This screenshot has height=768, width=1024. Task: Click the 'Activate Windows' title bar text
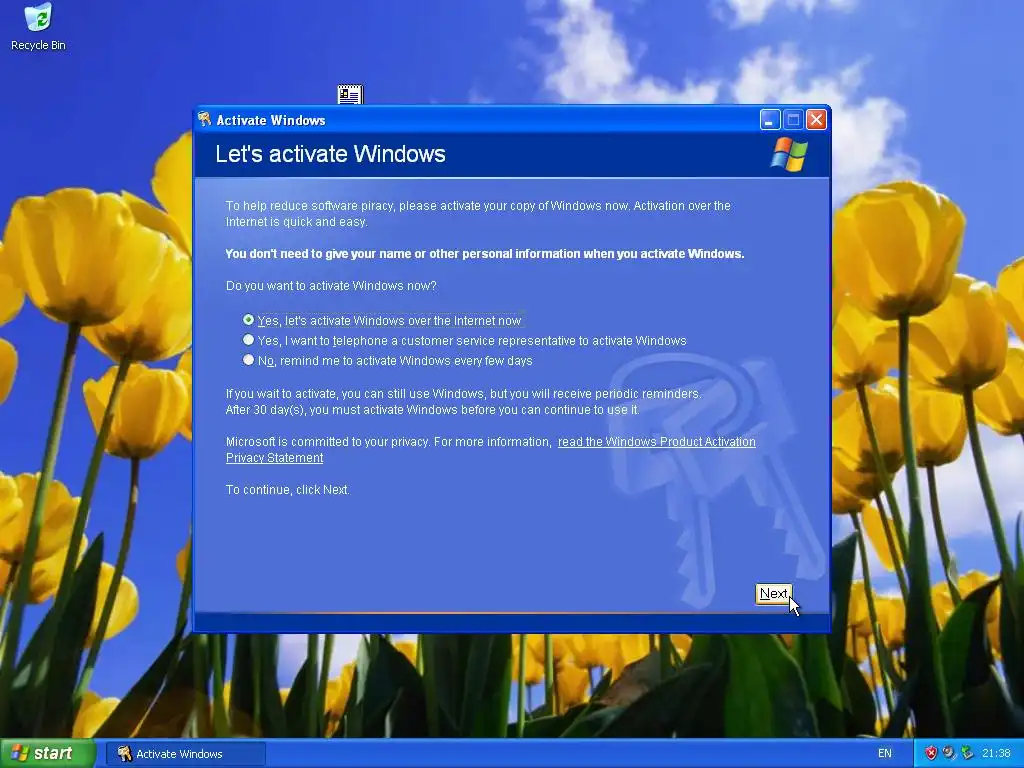pos(271,120)
